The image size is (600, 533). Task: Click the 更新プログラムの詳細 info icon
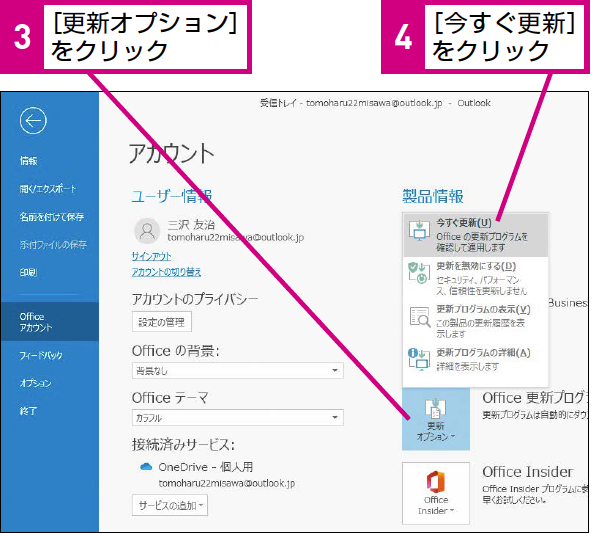pos(419,359)
